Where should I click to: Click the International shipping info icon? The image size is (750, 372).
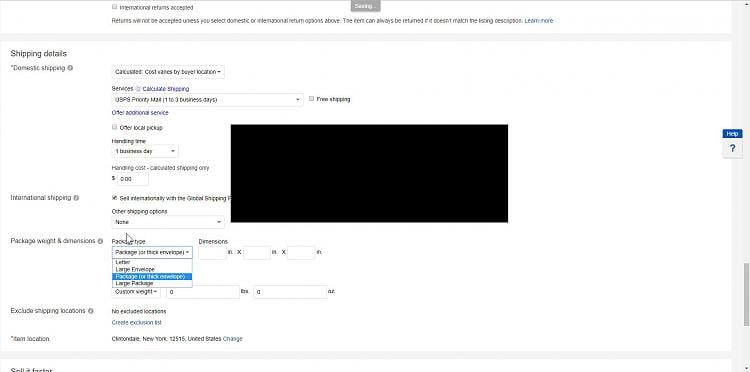coord(76,197)
